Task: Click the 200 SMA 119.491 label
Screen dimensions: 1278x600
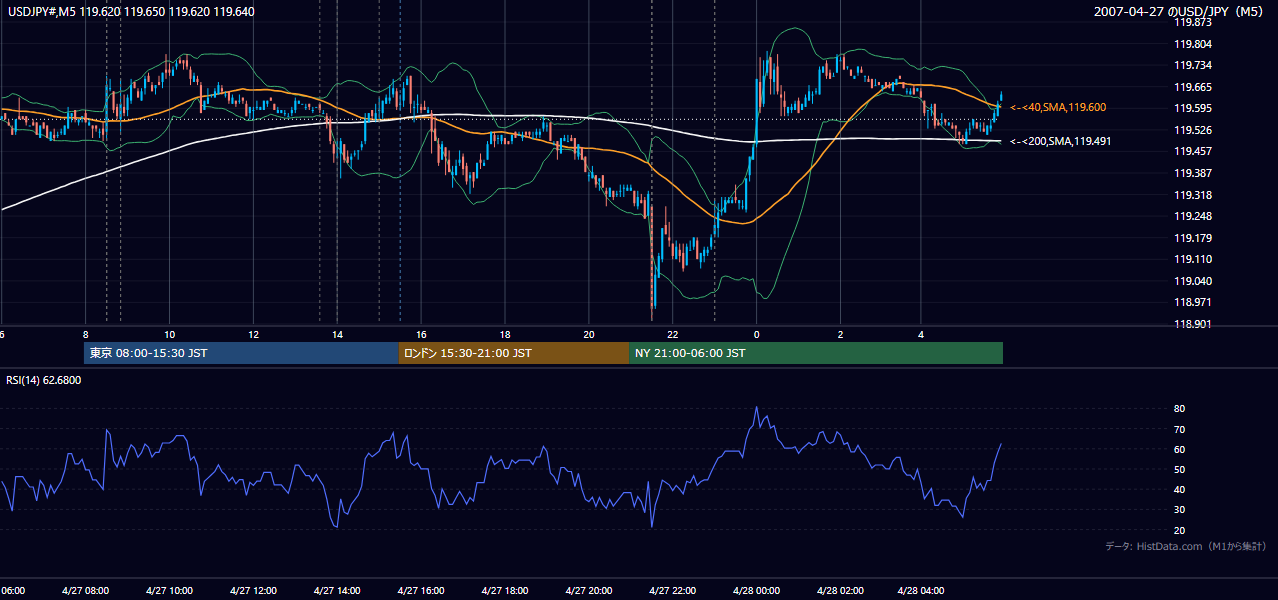Action: click(x=1061, y=141)
